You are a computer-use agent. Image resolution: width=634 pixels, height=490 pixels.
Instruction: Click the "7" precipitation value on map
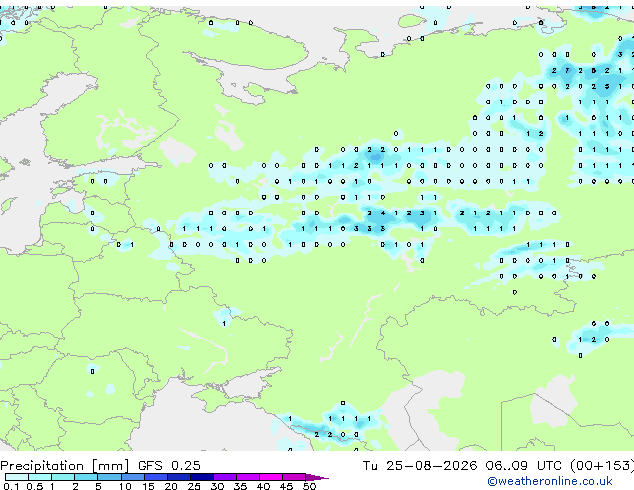567,70
